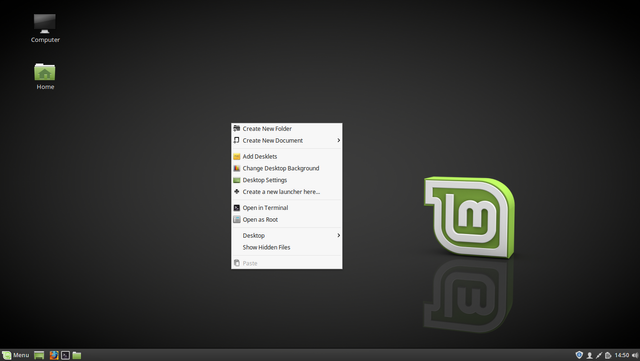This screenshot has width=640, height=361.
Task: Open the clock showing 14:50
Action: [x=622, y=355]
